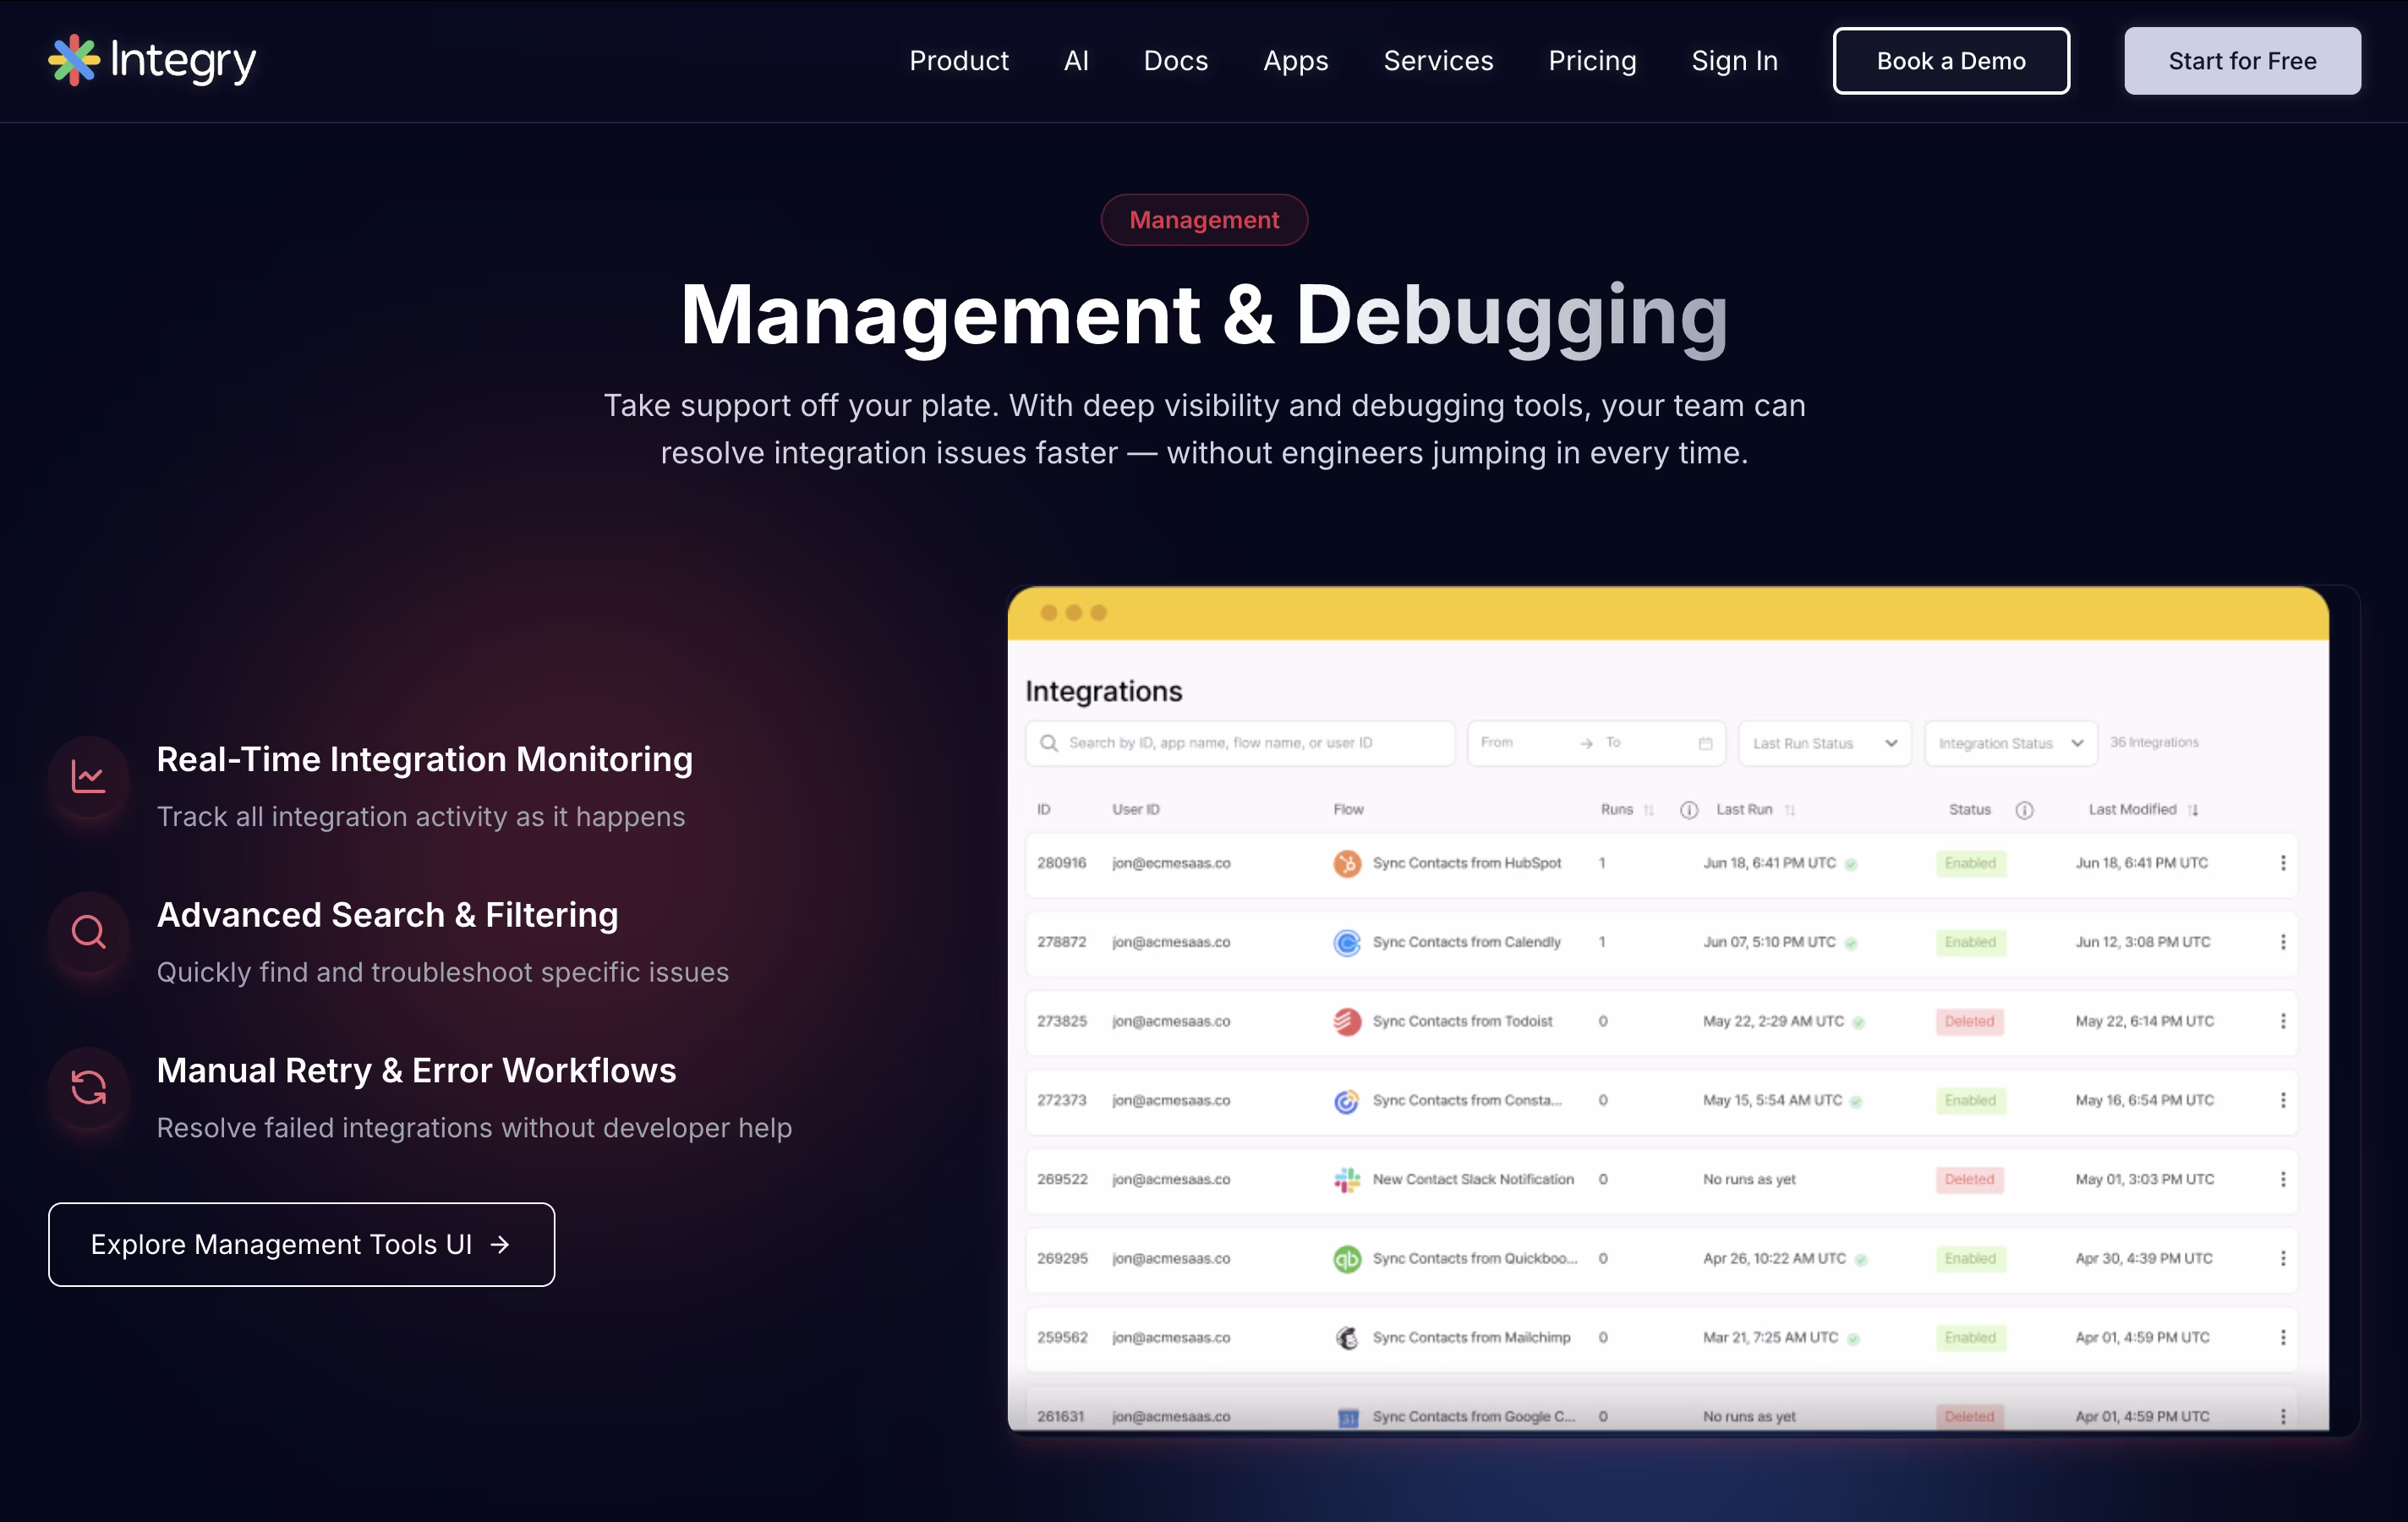The image size is (2408, 1522).
Task: Expand the Integration Status dropdown
Action: pyautogui.click(x=2010, y=743)
